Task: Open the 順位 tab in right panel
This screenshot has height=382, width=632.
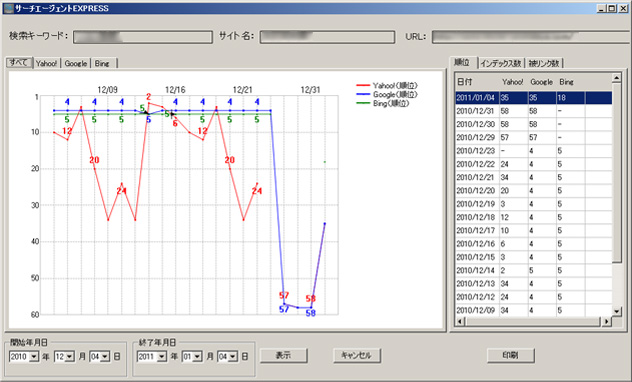Action: pos(463,62)
